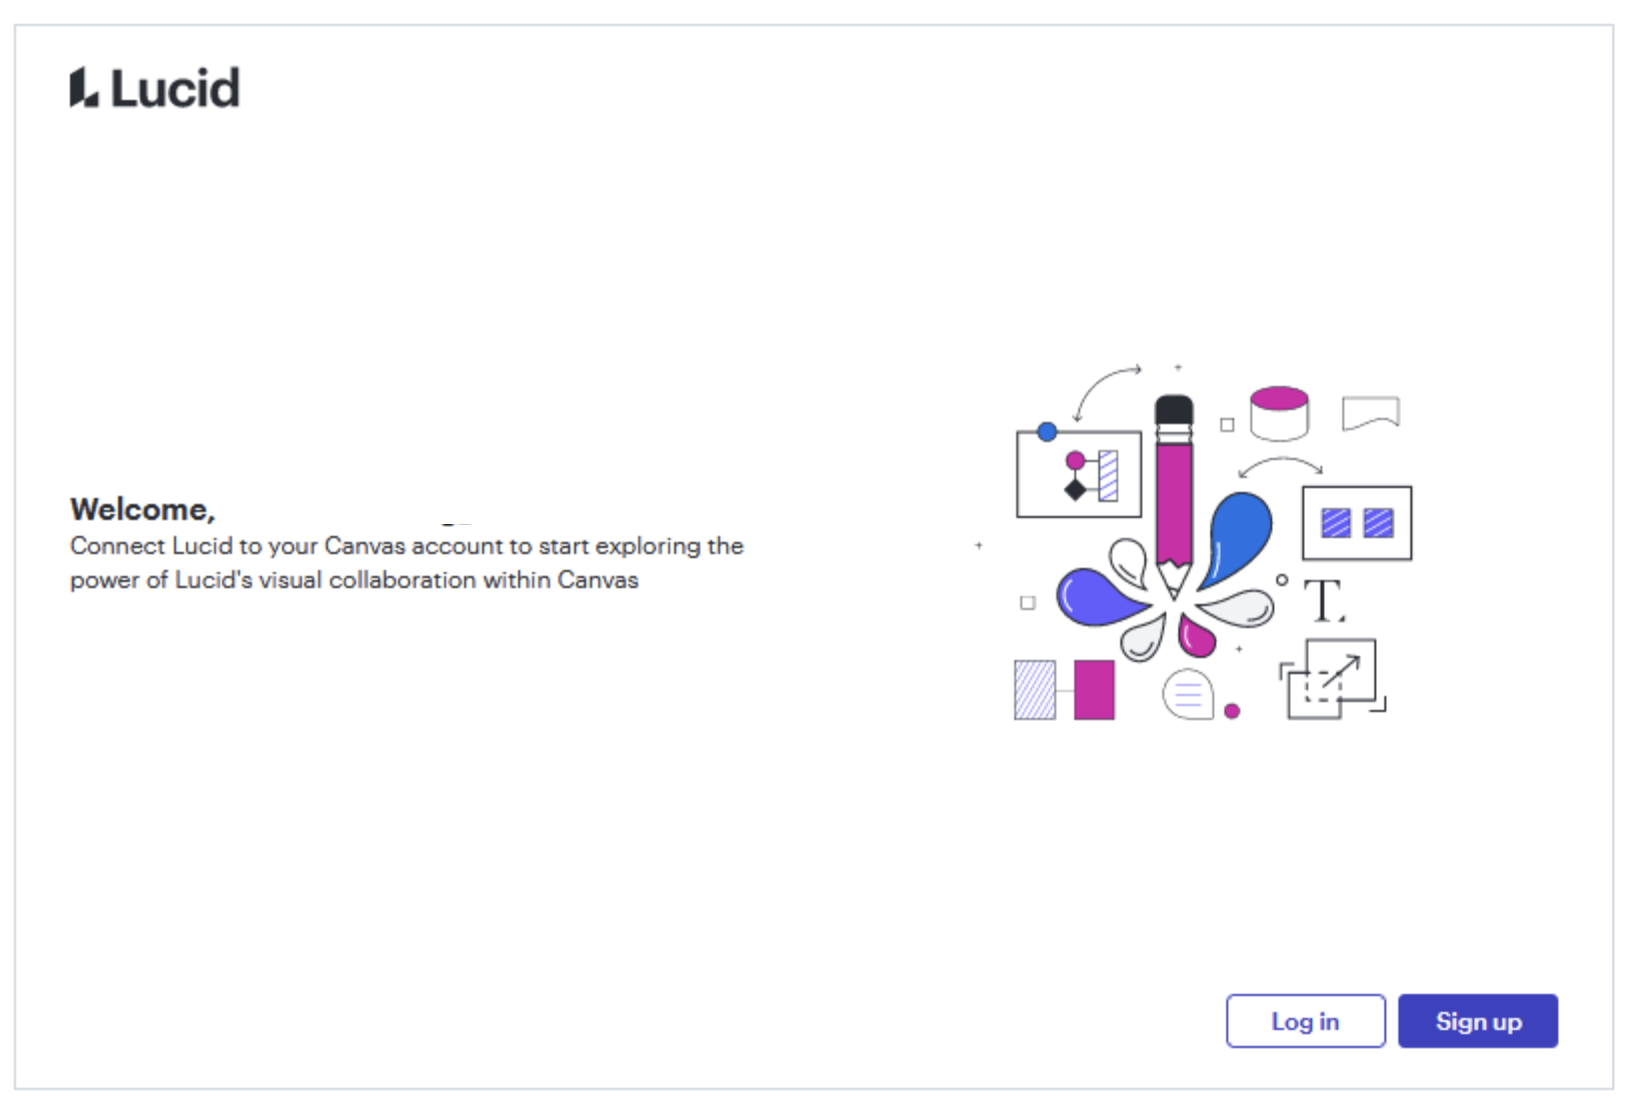Image resolution: width=1626 pixels, height=1108 pixels.
Task: Click the Connect Lucid to Canvas description text
Action: click(x=407, y=563)
